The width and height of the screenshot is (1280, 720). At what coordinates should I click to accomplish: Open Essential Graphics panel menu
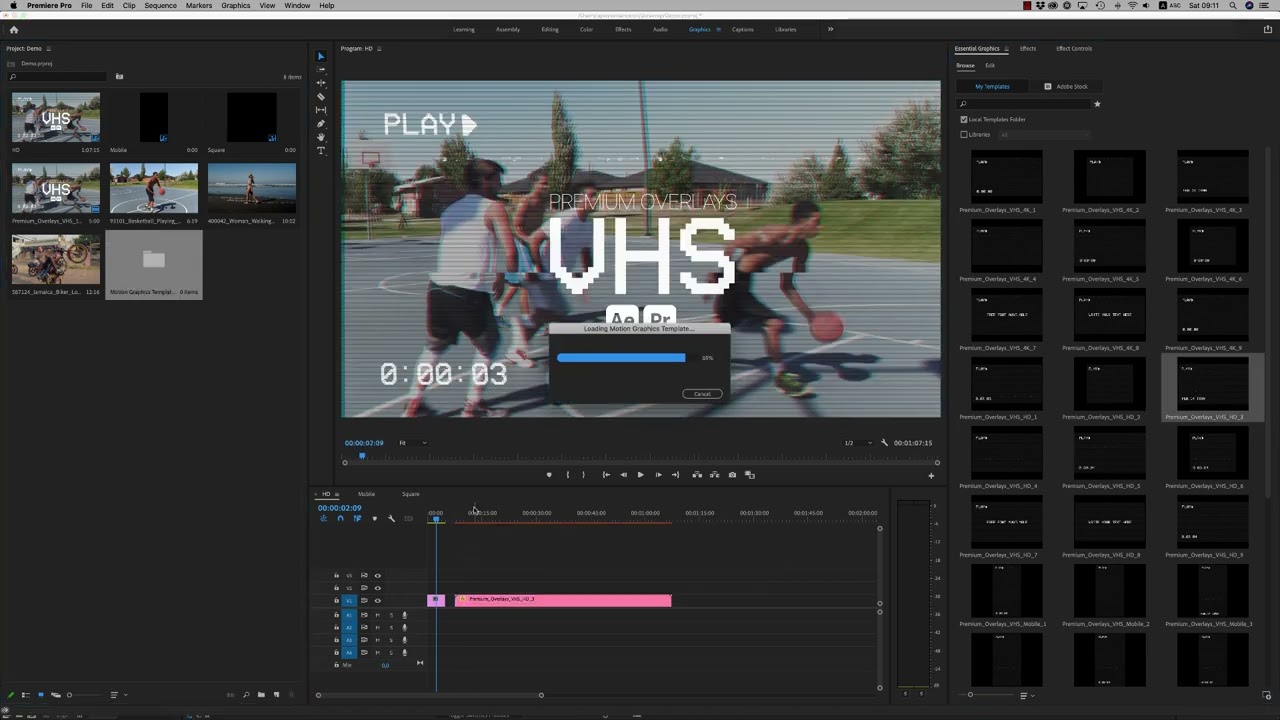click(x=1005, y=48)
